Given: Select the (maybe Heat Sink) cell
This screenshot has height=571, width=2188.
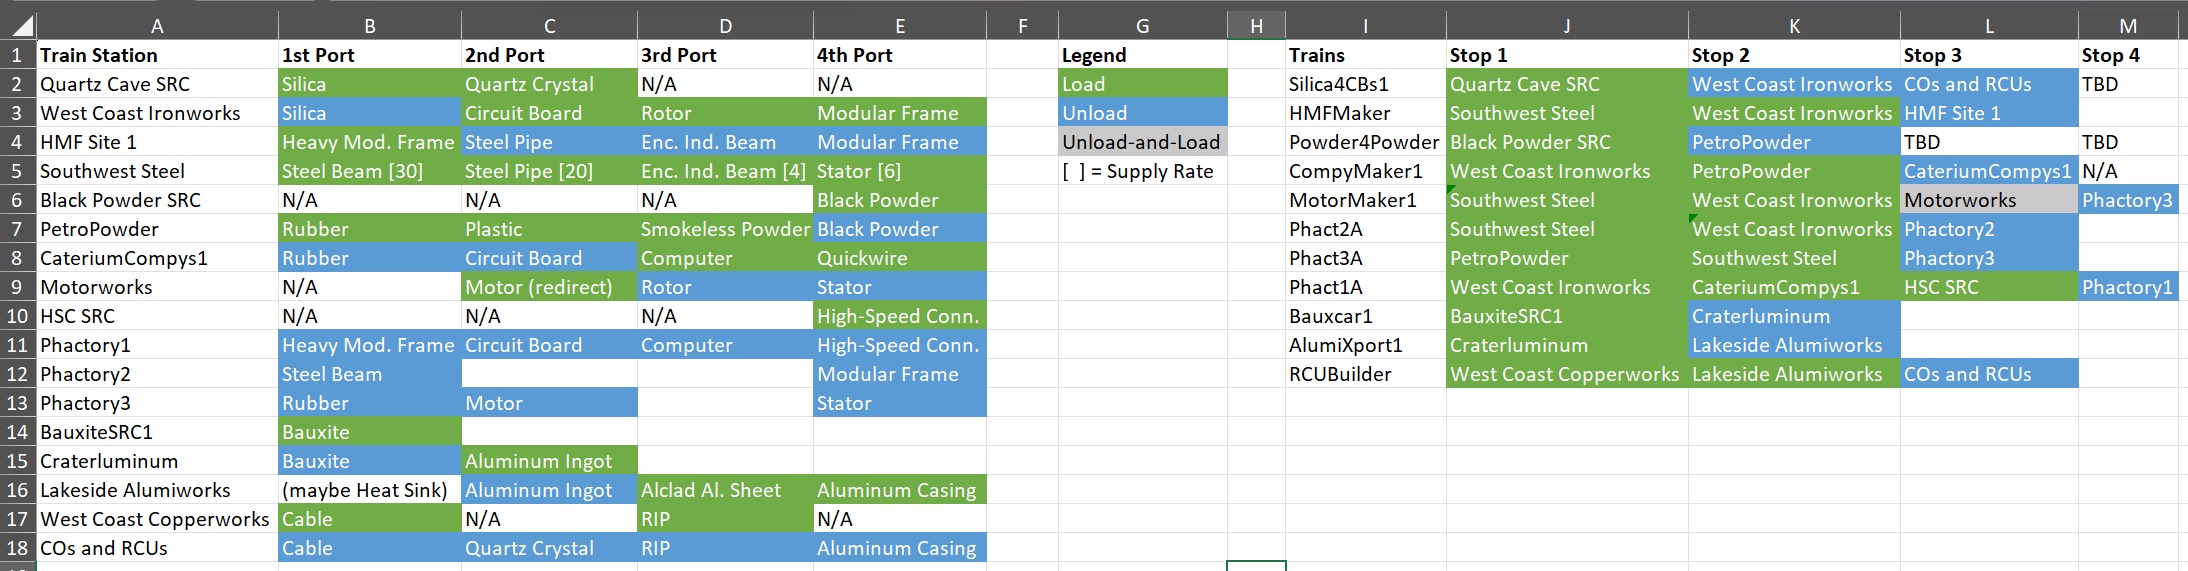Looking at the screenshot, I should pyautogui.click(x=369, y=490).
